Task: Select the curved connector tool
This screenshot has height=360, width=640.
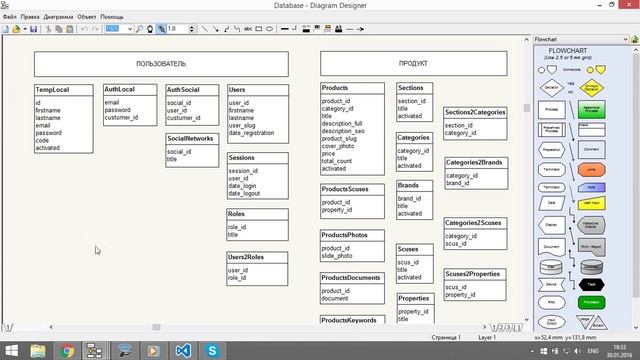Action: coord(237,29)
